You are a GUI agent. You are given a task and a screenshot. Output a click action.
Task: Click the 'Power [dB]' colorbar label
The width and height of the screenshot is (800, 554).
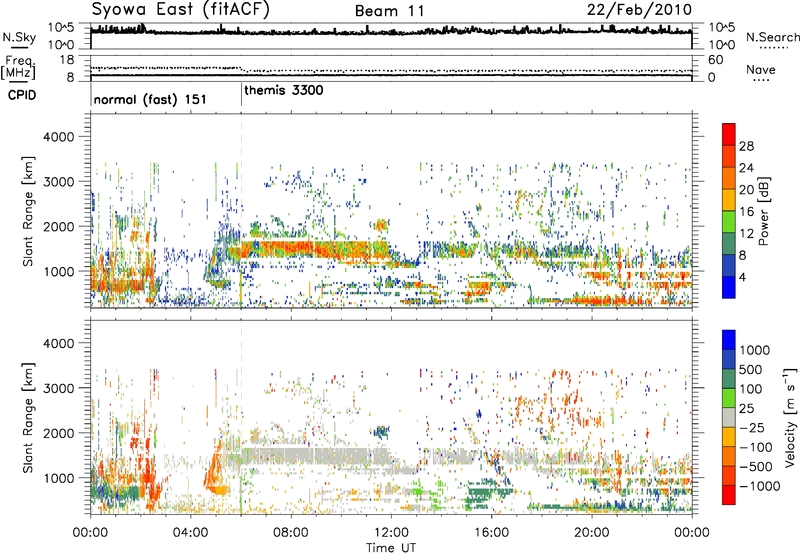coord(763,211)
